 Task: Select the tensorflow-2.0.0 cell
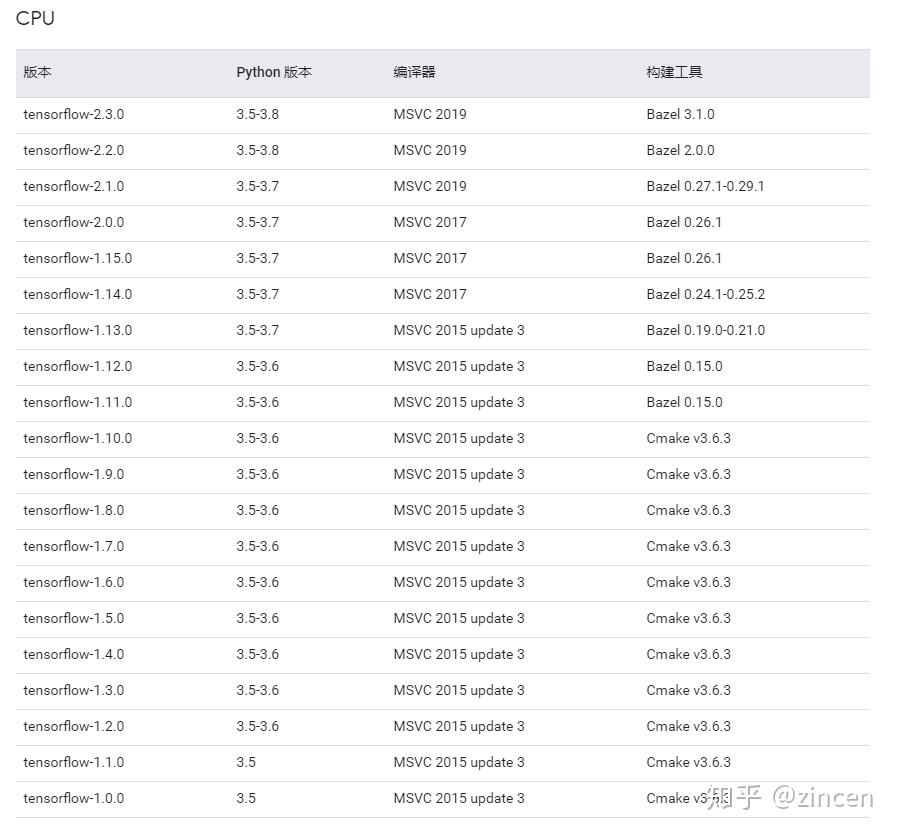tap(74, 223)
